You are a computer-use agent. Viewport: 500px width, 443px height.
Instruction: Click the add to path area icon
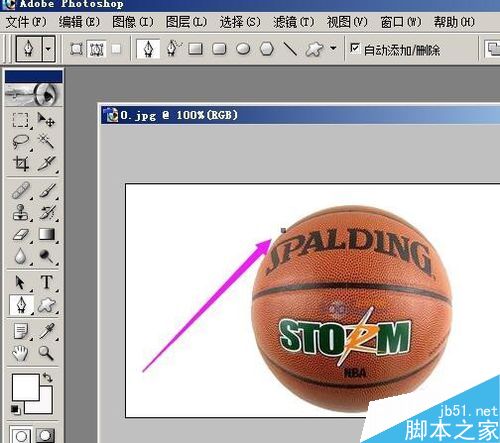[x=493, y=49]
